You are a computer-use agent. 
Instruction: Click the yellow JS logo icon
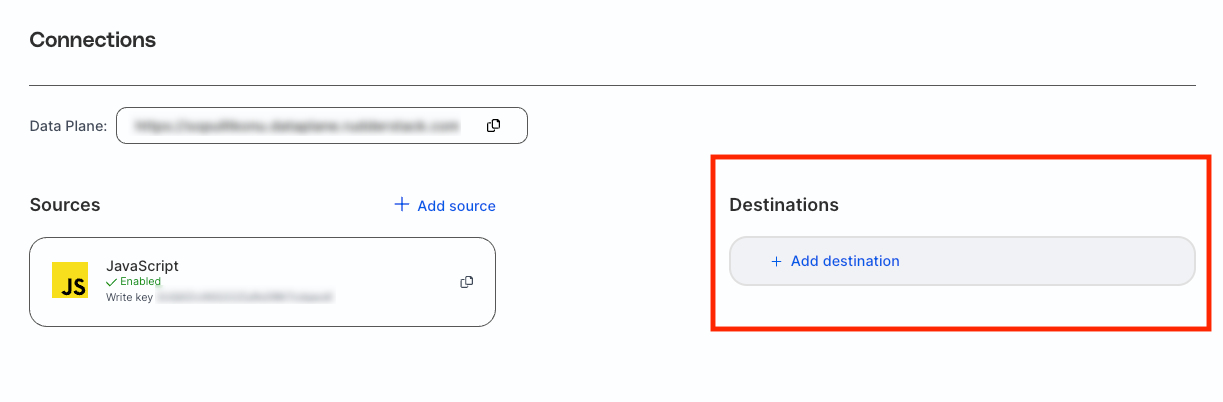click(x=70, y=281)
